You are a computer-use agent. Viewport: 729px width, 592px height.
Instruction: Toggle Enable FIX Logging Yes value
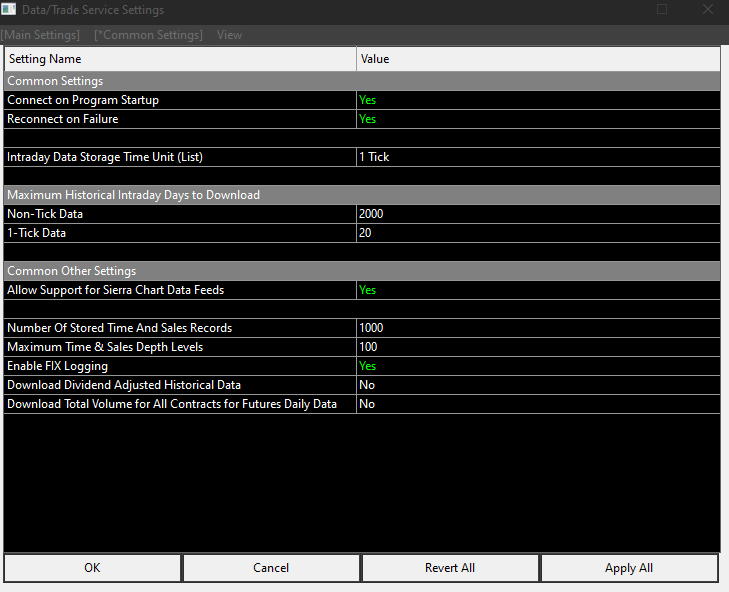[538, 366]
